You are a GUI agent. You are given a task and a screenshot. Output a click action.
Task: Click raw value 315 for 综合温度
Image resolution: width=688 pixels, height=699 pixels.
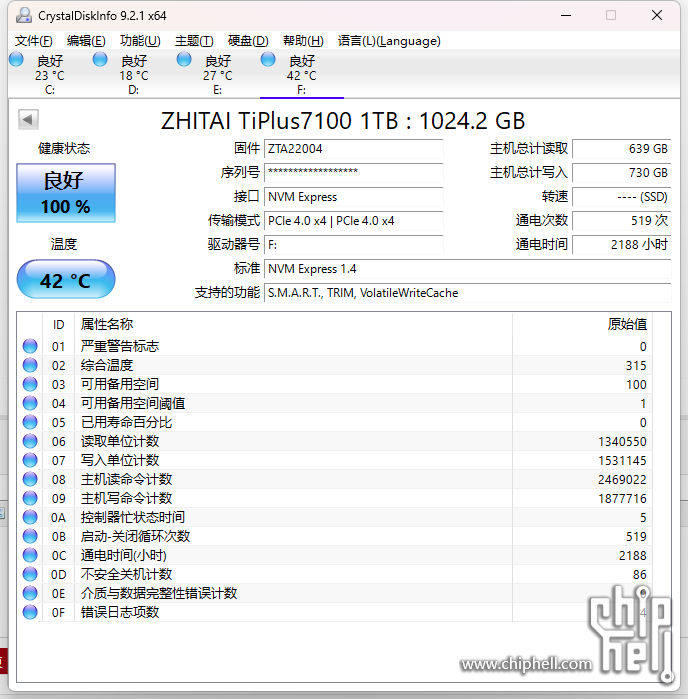[x=636, y=366]
